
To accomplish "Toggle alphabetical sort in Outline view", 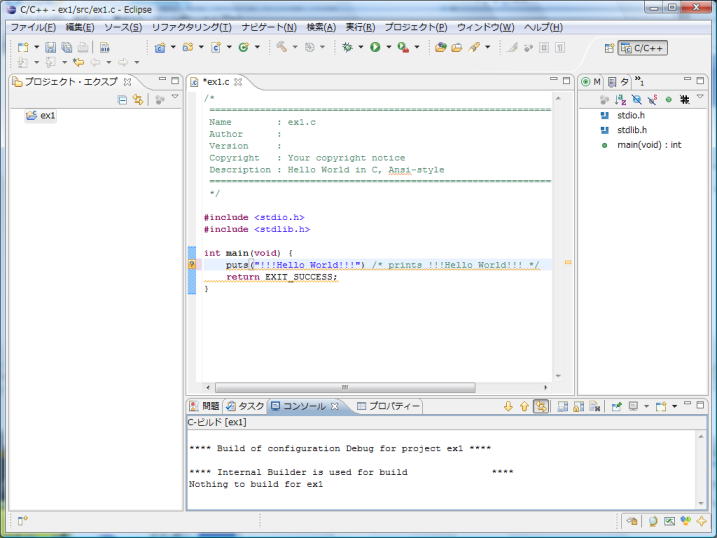I will (x=620, y=100).
